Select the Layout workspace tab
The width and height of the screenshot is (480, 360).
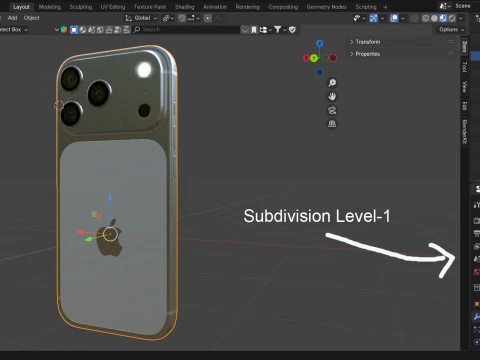point(21,7)
